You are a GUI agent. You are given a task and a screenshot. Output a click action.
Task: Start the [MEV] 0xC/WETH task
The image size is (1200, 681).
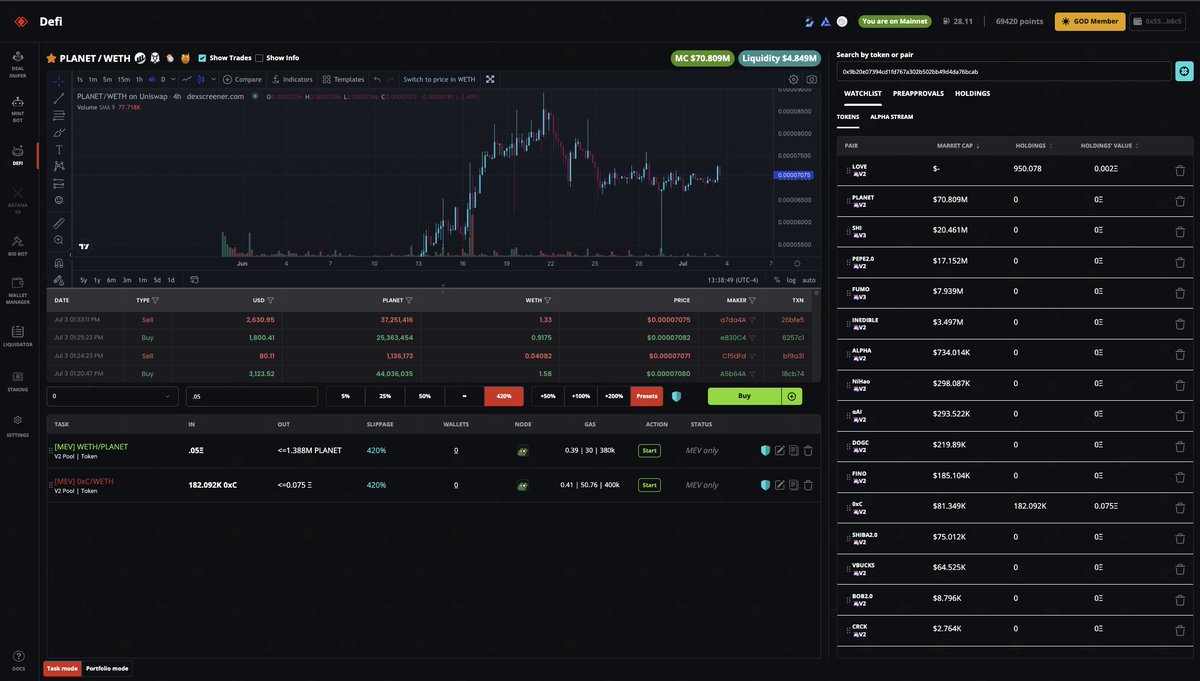[650, 485]
